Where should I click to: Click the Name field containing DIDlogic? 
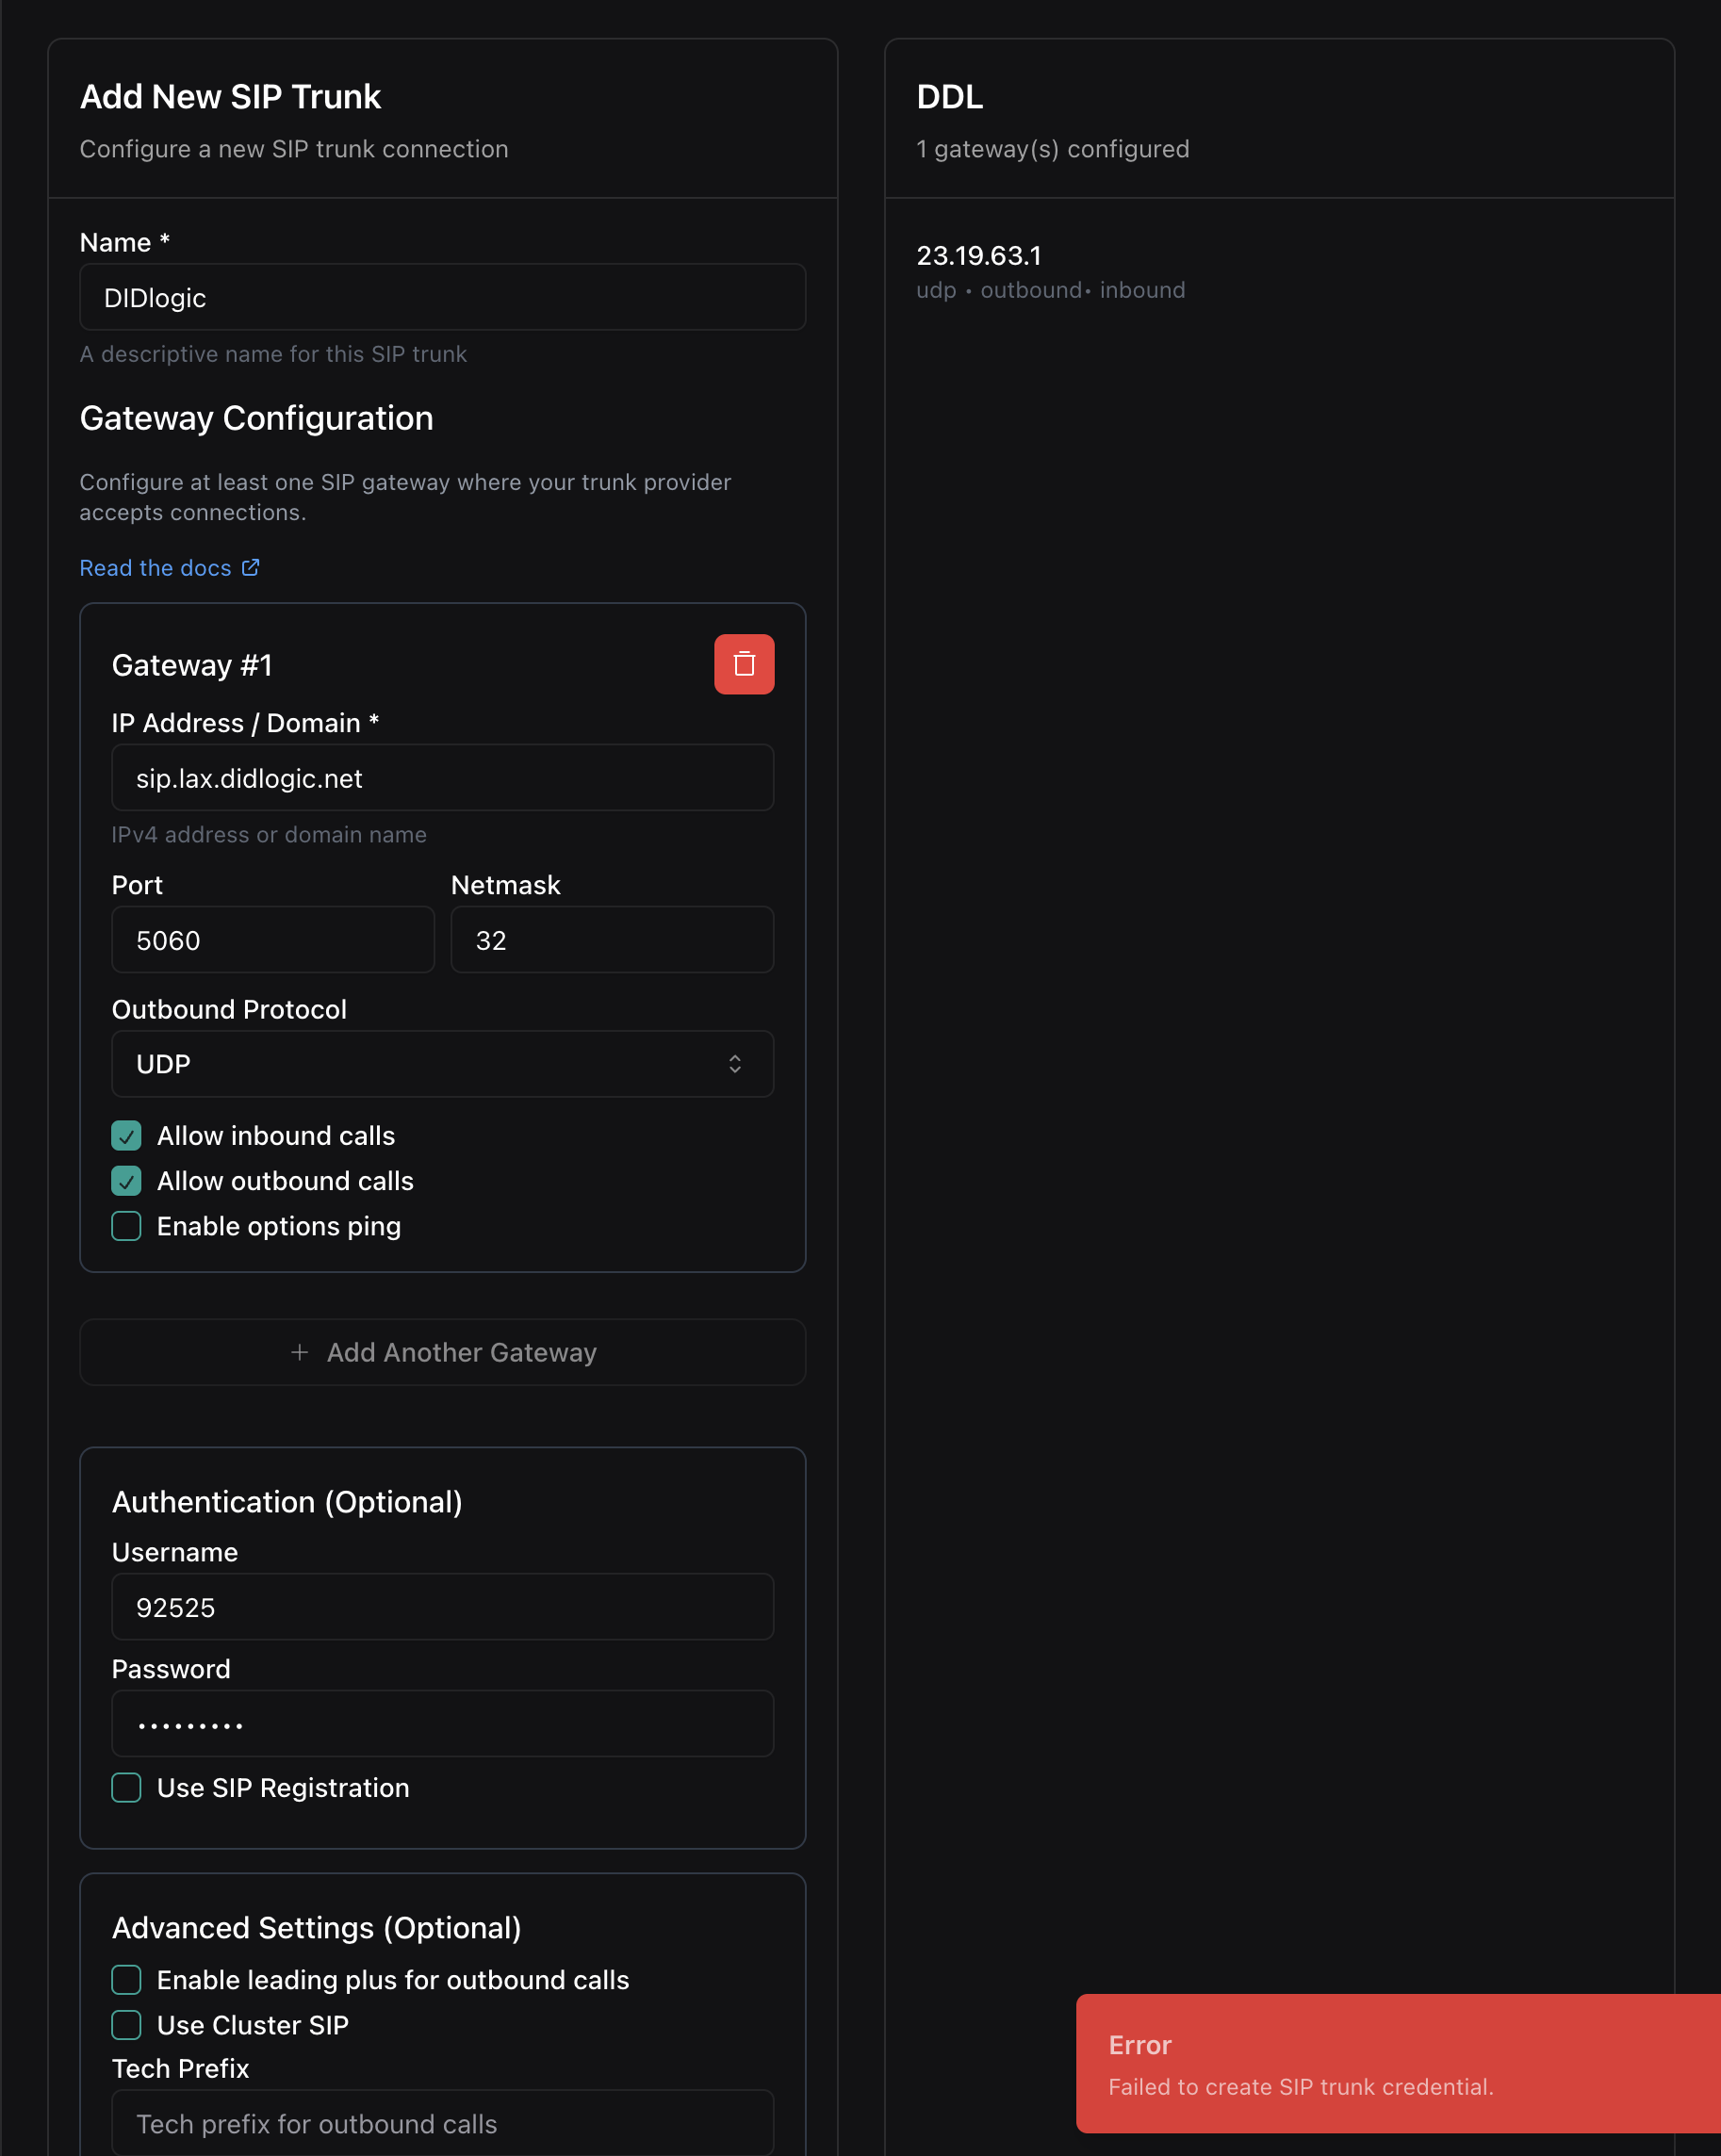pos(442,296)
